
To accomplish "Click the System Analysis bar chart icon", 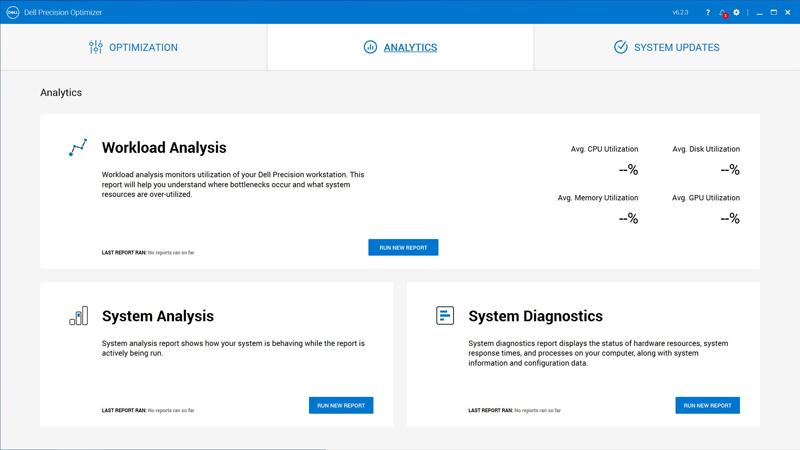I will 79,316.
